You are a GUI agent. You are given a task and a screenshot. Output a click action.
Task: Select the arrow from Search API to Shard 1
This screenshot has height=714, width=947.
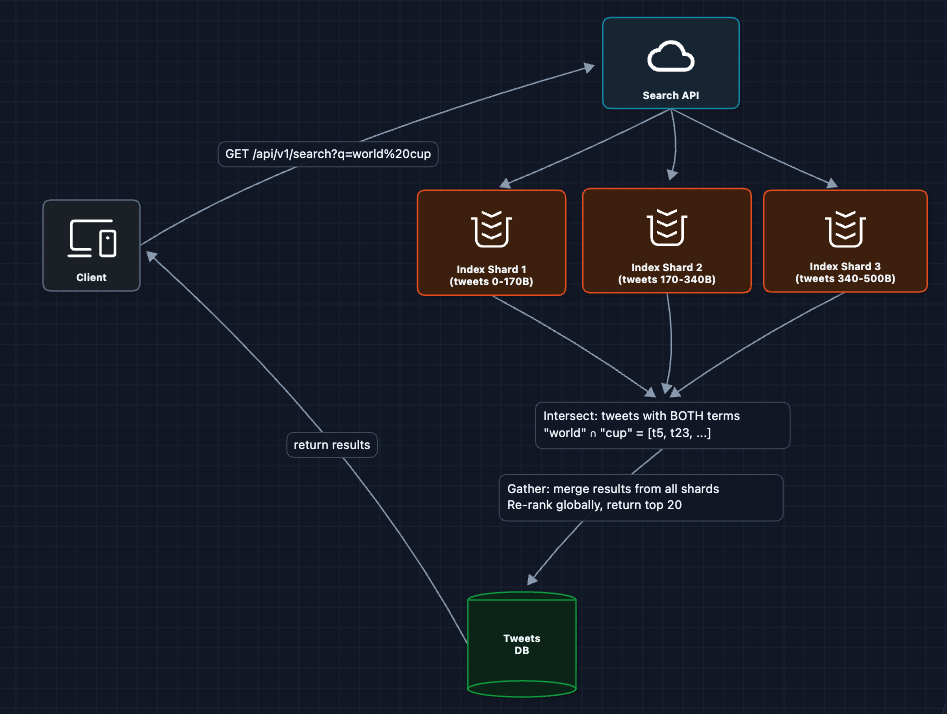click(x=585, y=148)
